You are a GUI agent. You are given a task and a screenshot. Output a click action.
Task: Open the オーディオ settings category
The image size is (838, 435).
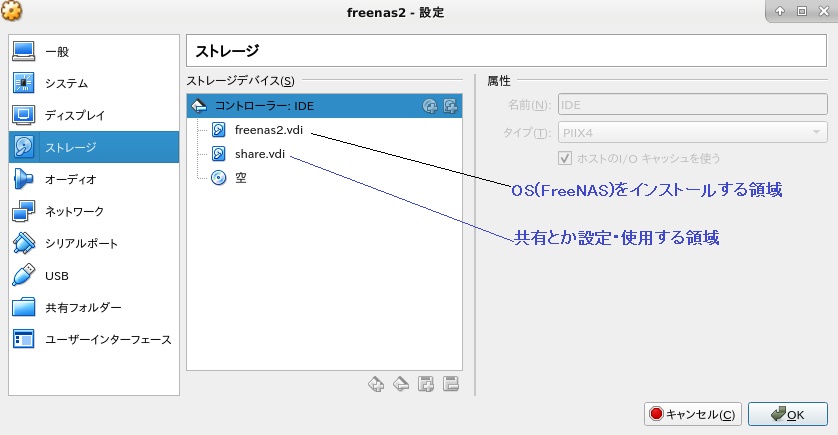click(x=94, y=179)
